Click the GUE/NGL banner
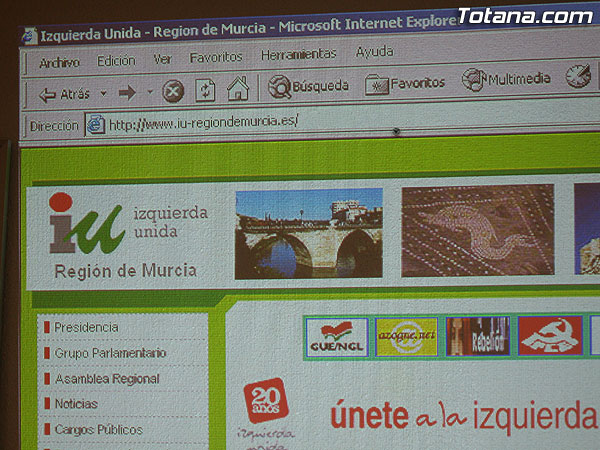The height and width of the screenshot is (450, 600). (337, 338)
